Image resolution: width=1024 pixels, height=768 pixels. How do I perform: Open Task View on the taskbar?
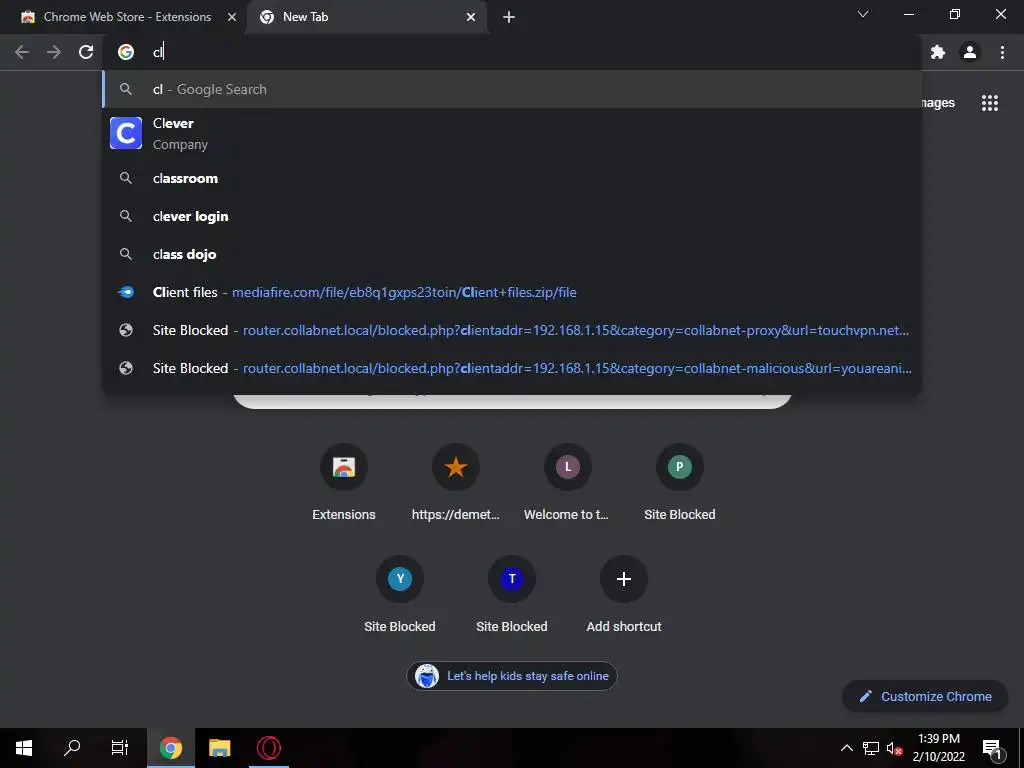pyautogui.click(x=120, y=748)
